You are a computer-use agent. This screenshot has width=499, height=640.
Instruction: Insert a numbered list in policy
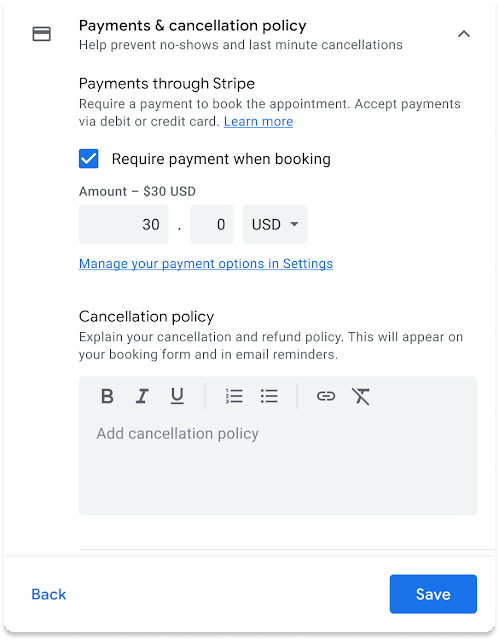coord(234,396)
